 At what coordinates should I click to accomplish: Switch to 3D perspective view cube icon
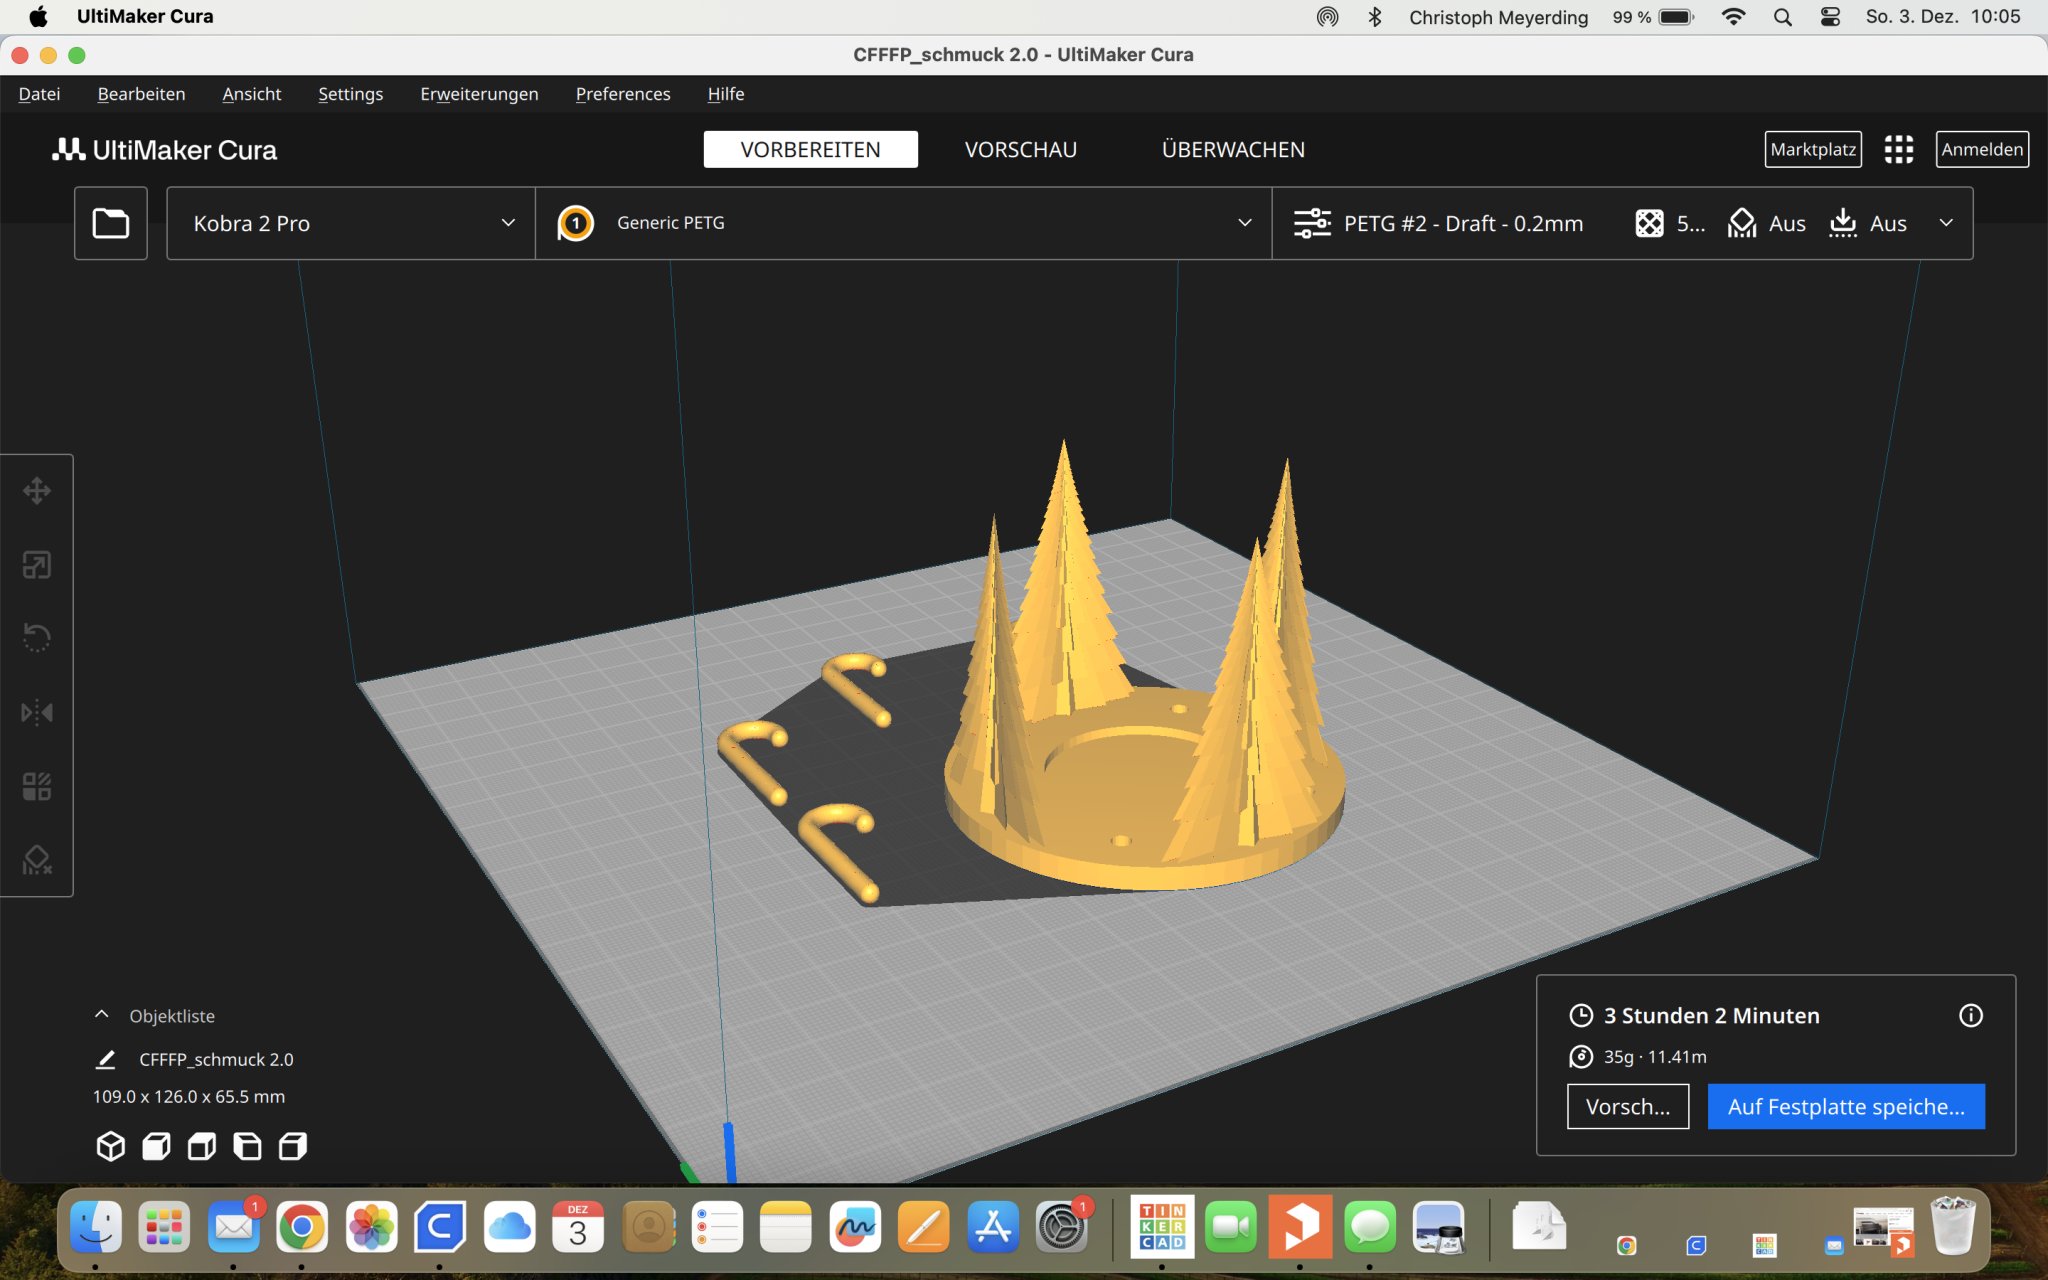coord(110,1146)
